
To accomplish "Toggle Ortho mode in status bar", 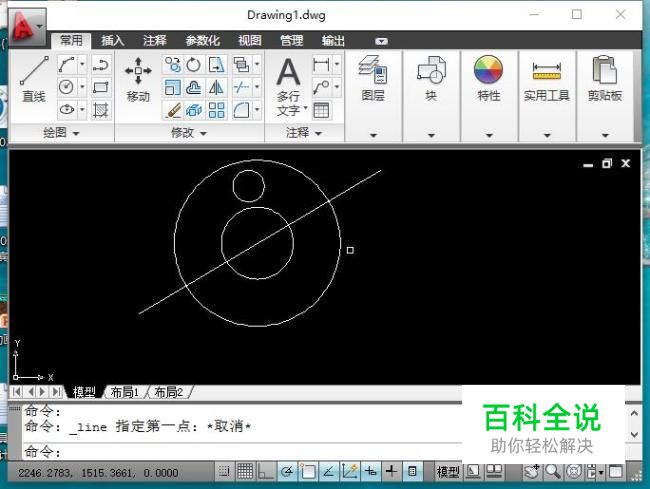I will pos(265,472).
